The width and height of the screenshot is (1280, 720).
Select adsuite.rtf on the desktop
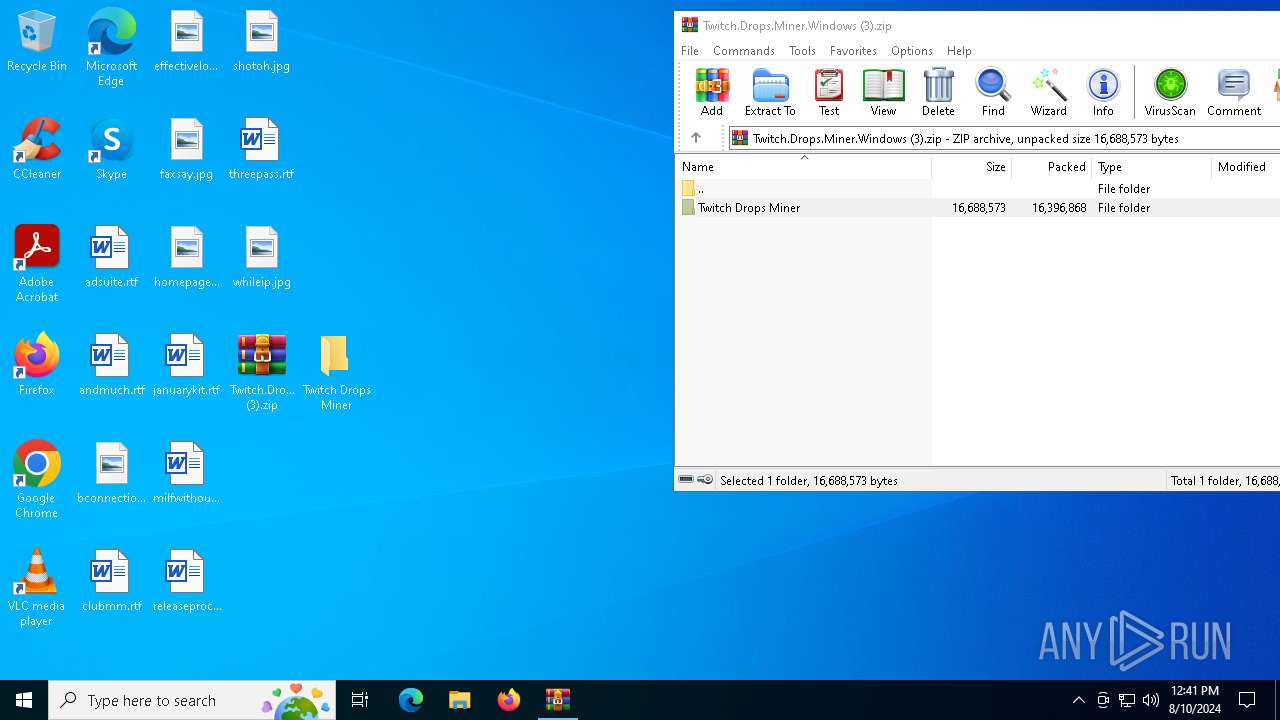[x=111, y=257]
